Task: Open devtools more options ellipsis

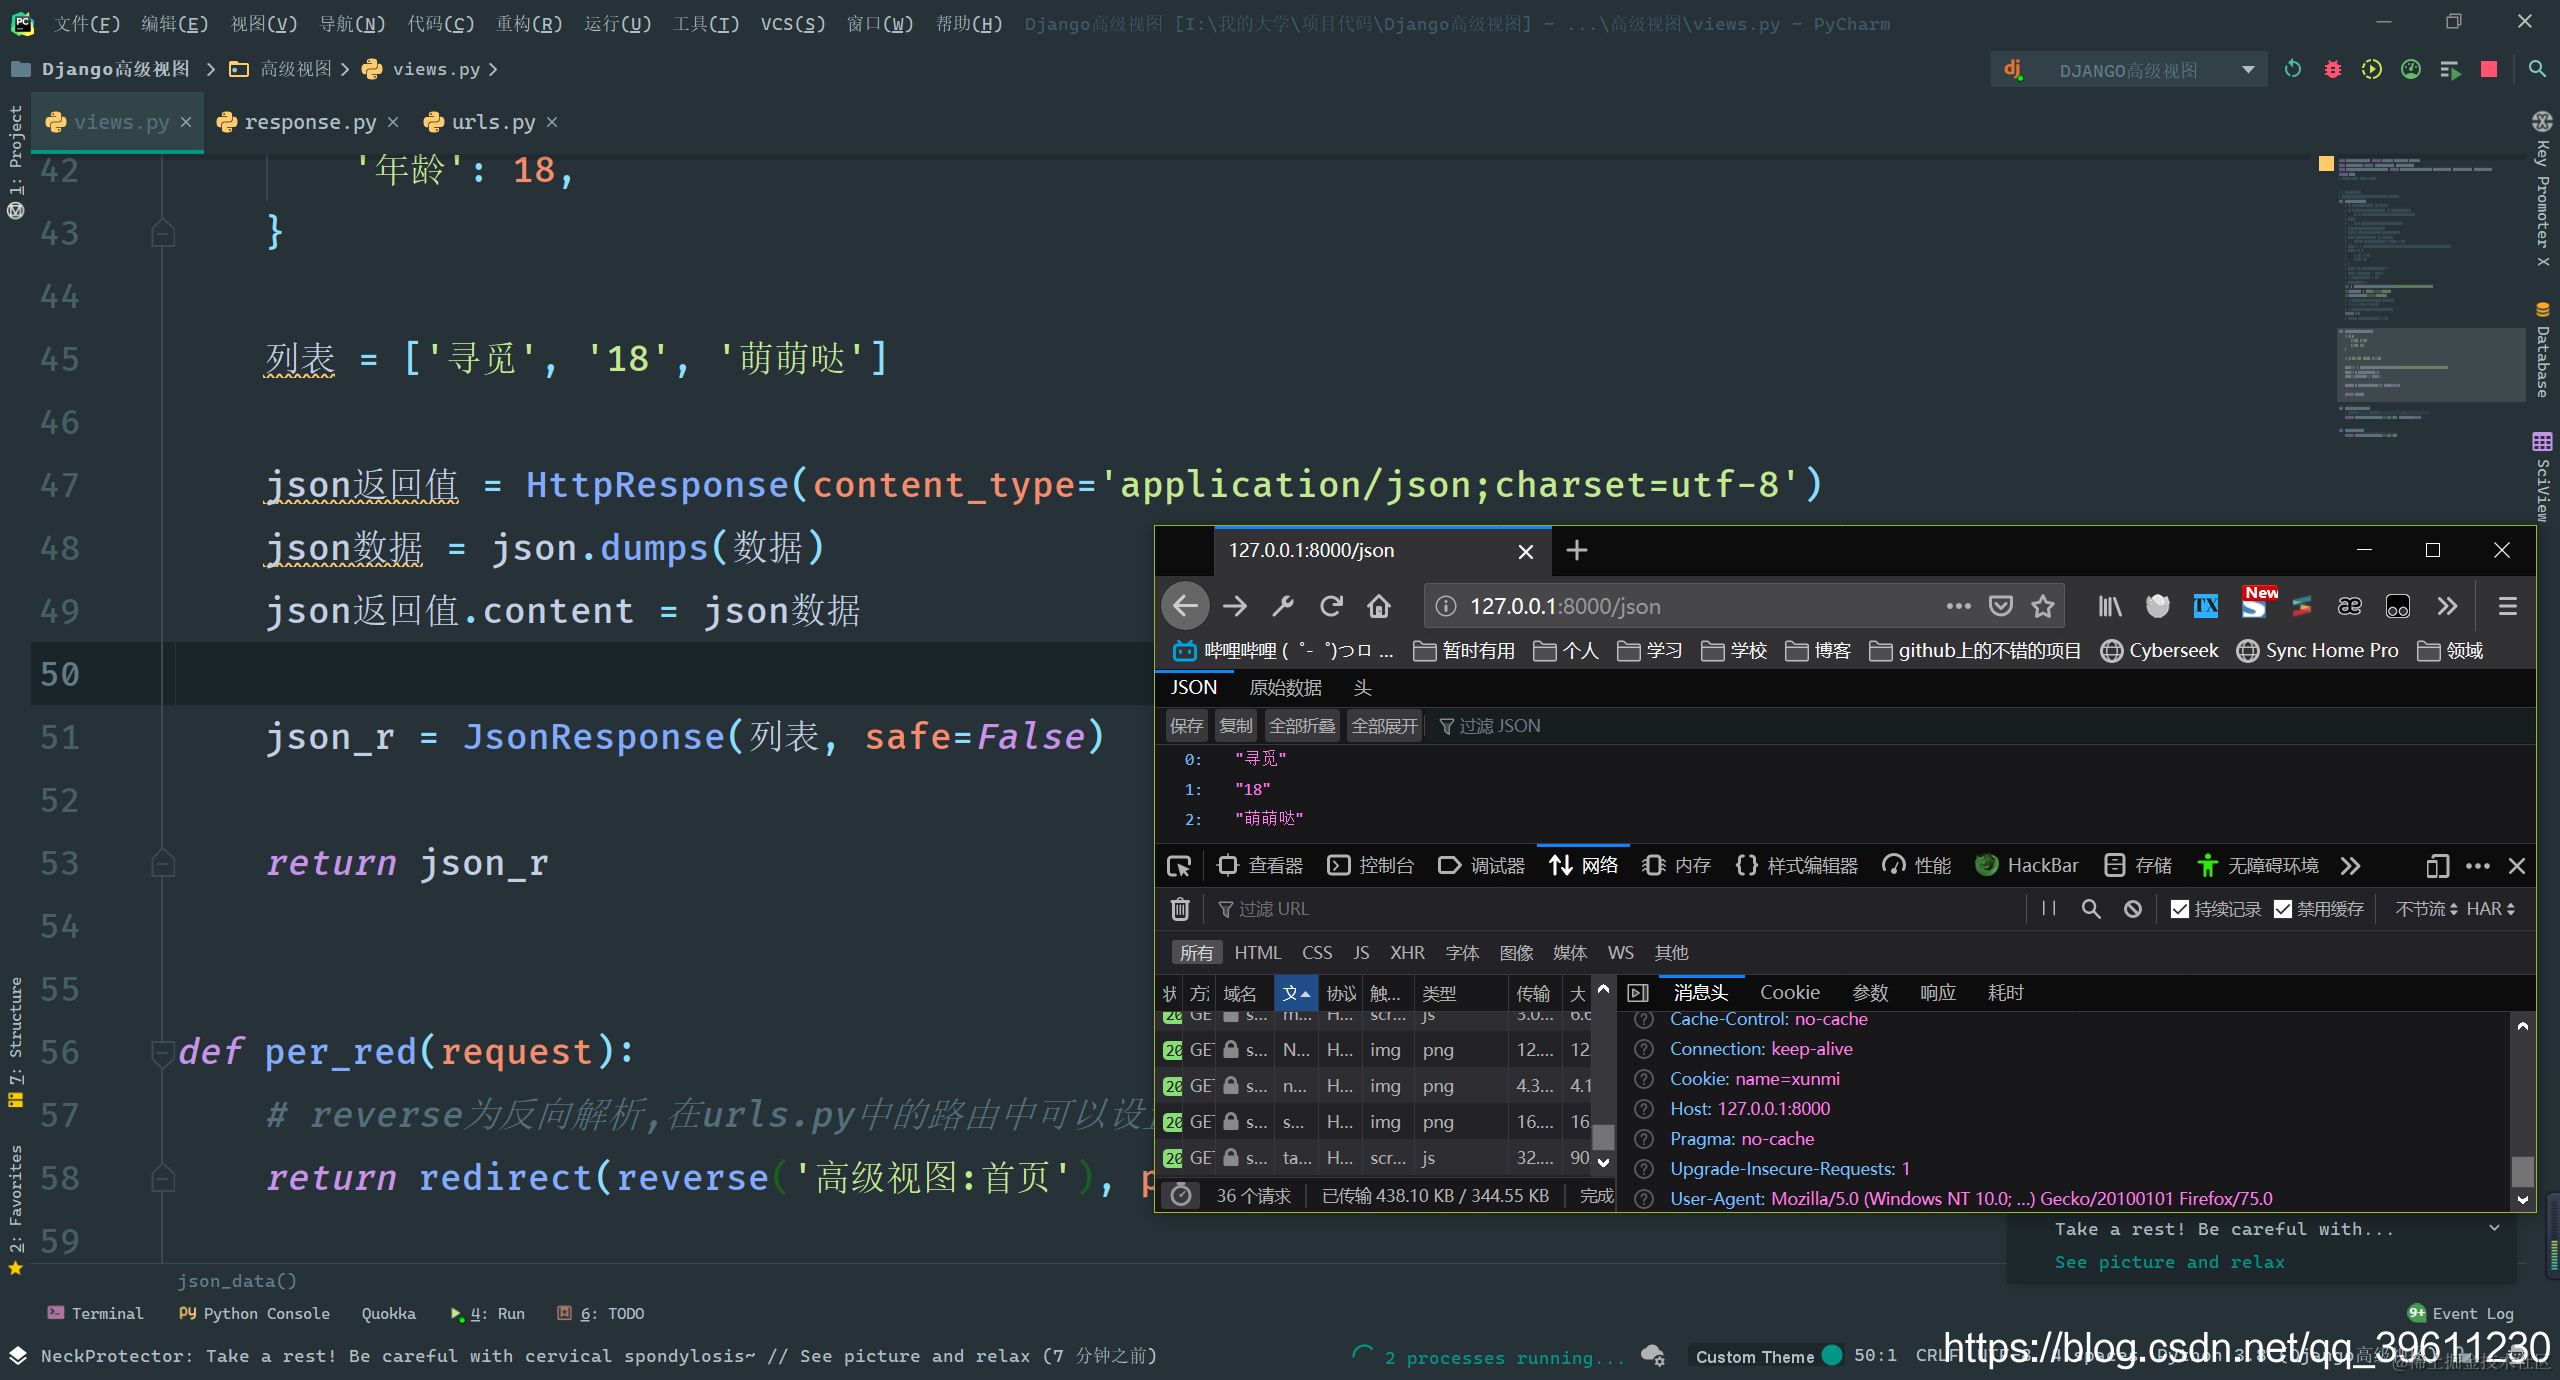Action: [x=2478, y=866]
